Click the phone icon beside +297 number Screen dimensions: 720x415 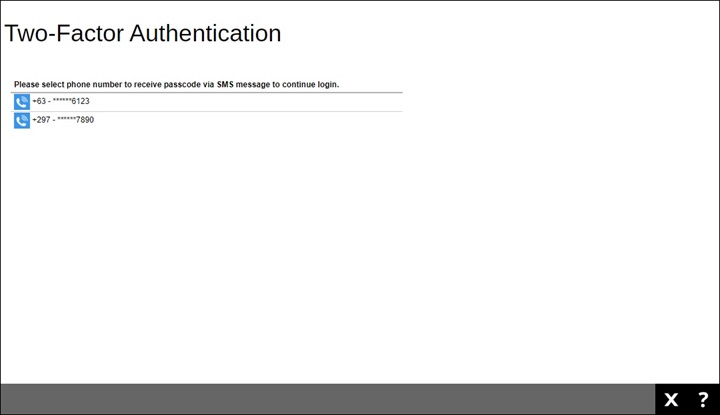point(22,120)
